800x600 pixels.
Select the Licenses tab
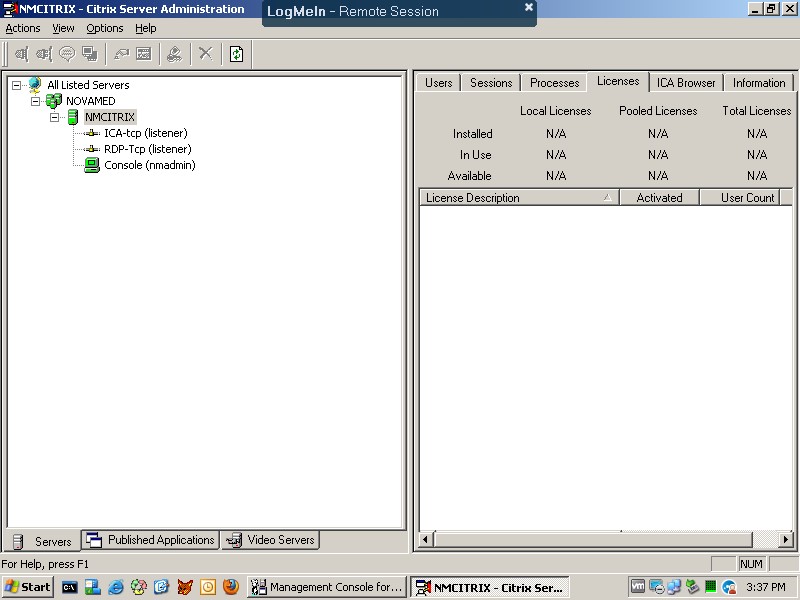coord(618,81)
